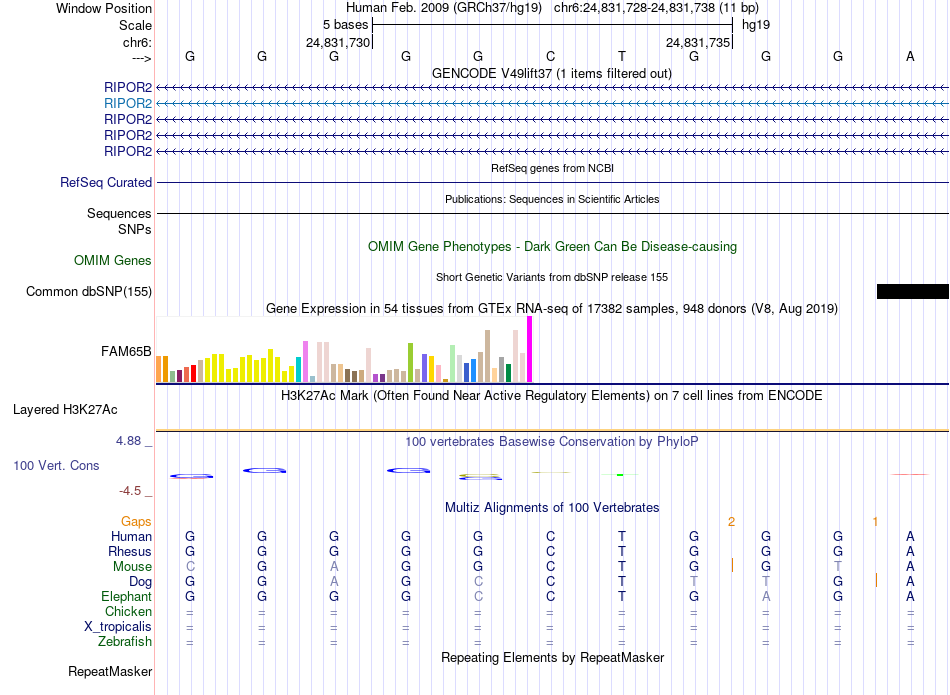The image size is (950, 695).
Task: Click the 4.88 upper conservation scale value
Action: click(x=129, y=441)
